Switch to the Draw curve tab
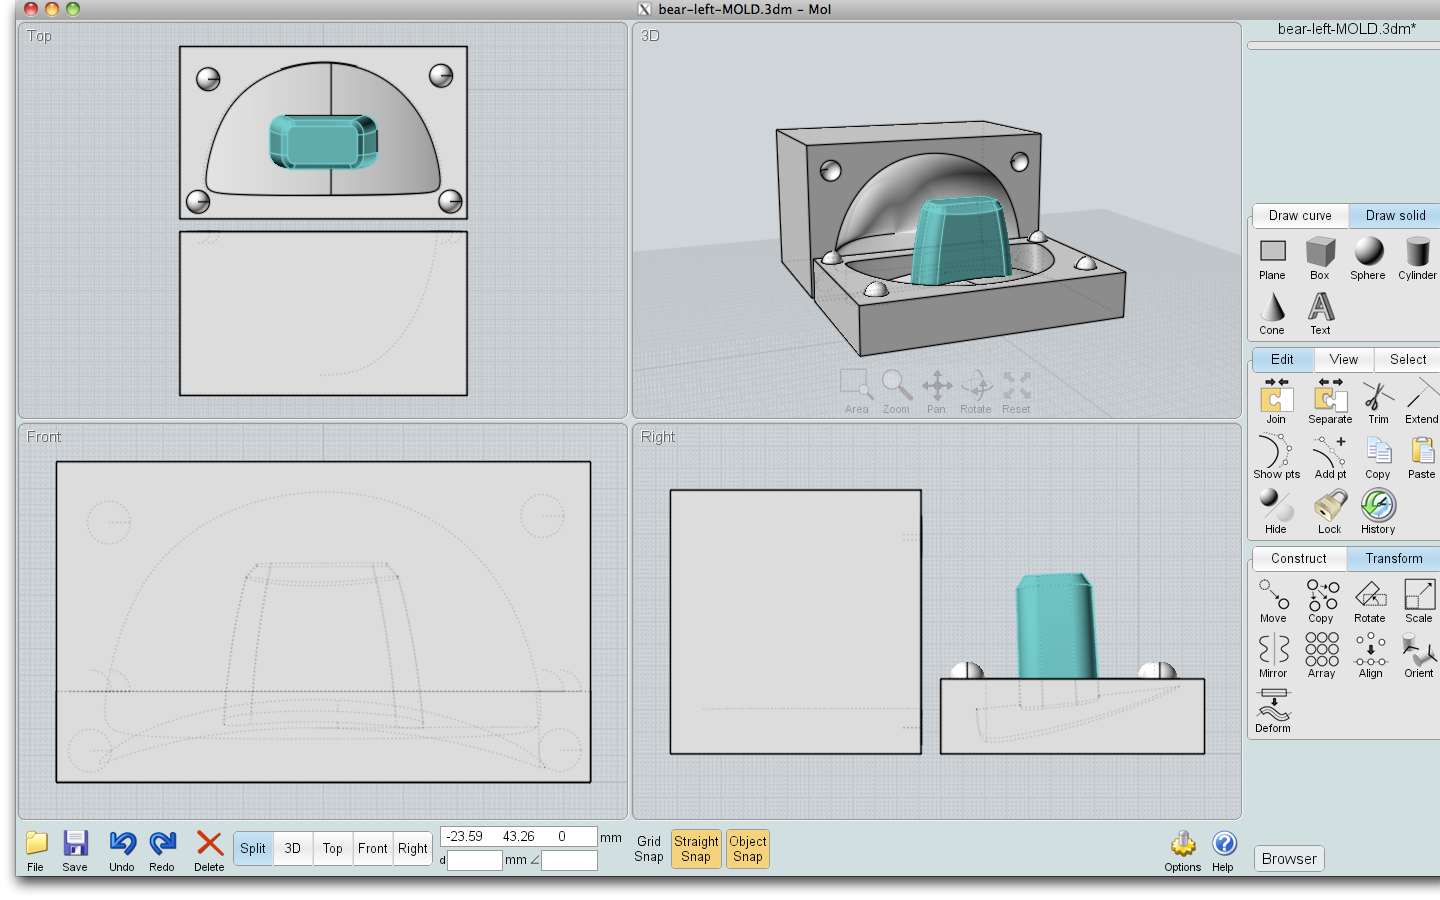 tap(1299, 216)
